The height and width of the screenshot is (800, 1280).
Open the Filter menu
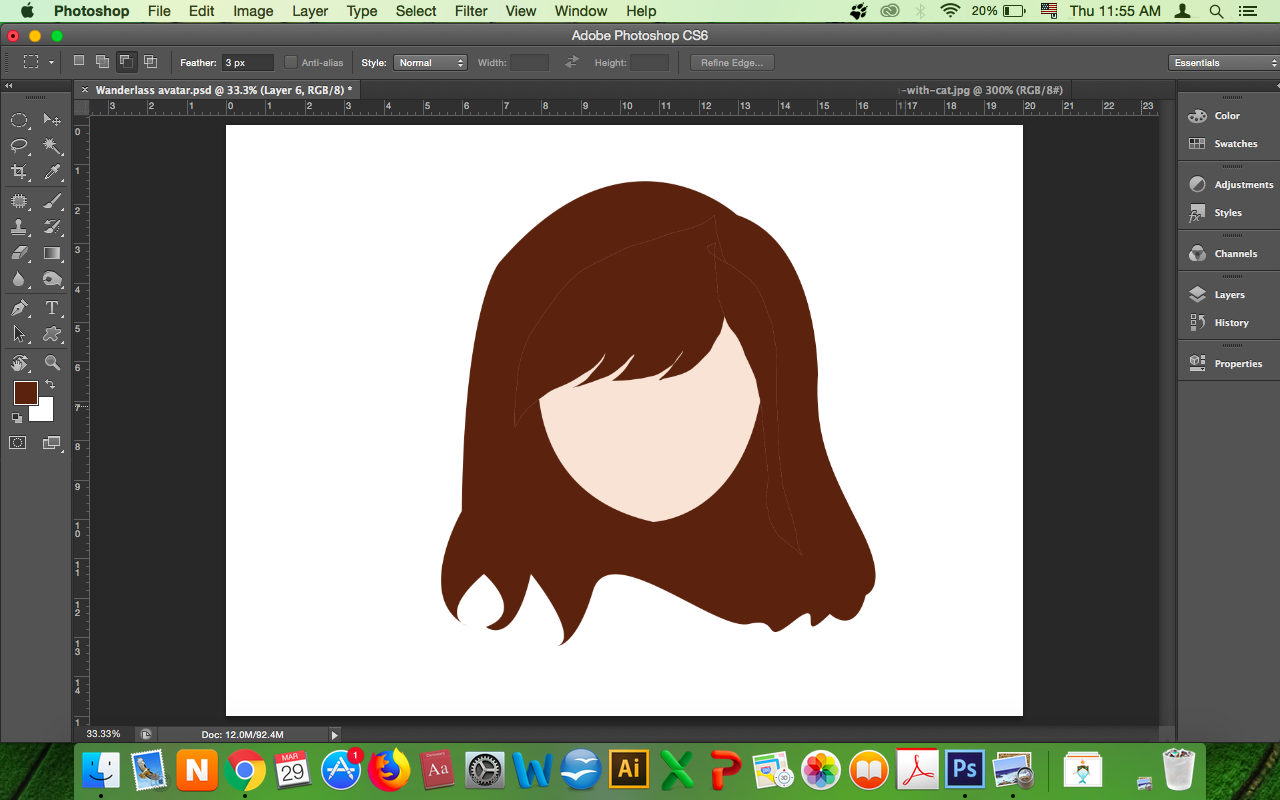471,11
